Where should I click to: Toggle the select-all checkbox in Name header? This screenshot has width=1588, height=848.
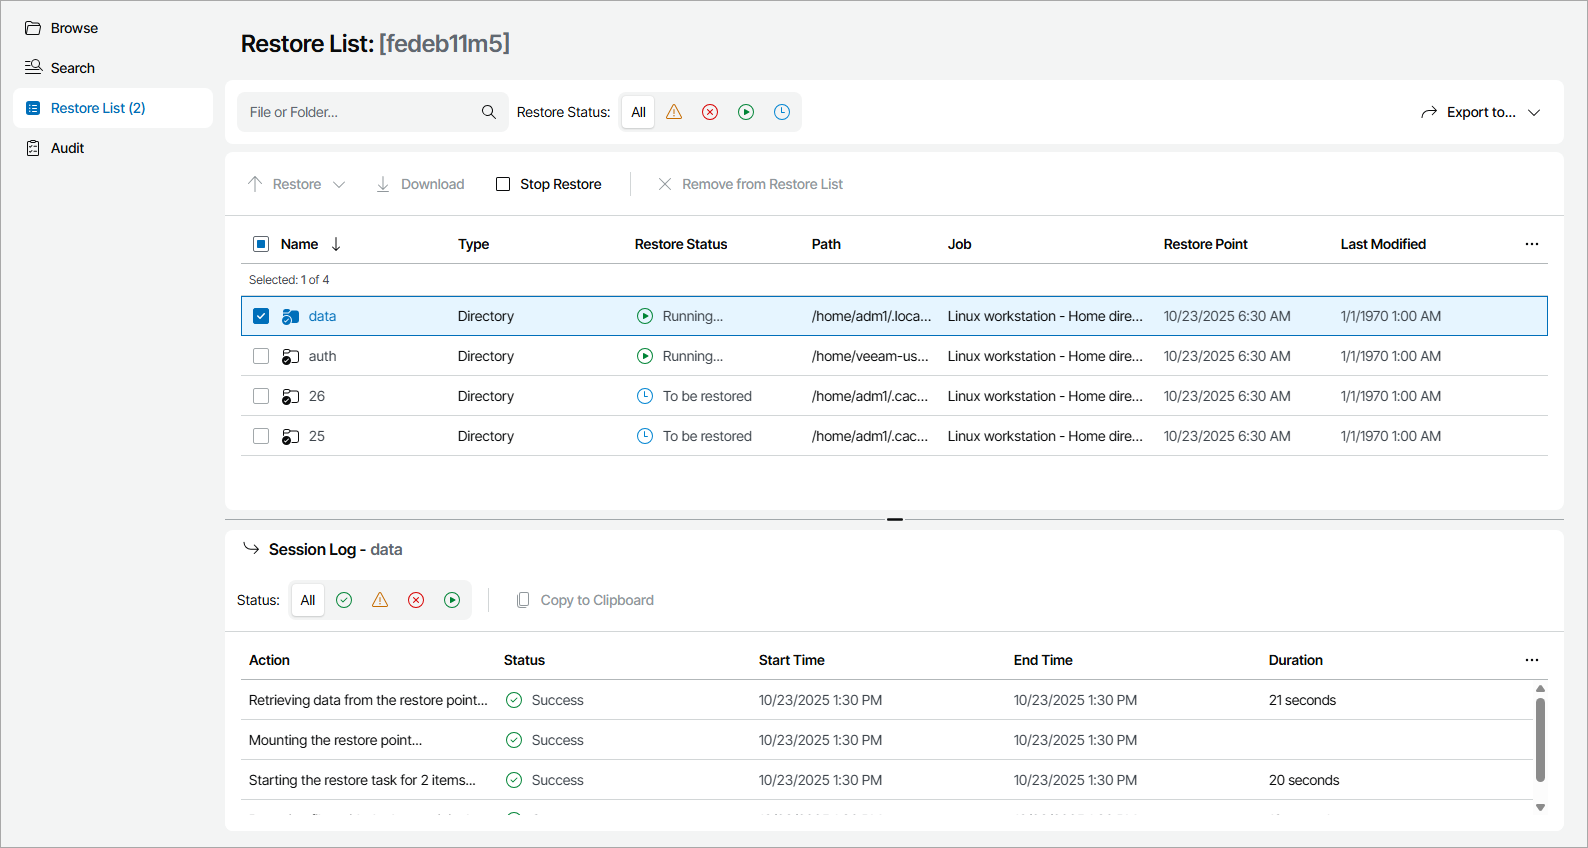(261, 244)
